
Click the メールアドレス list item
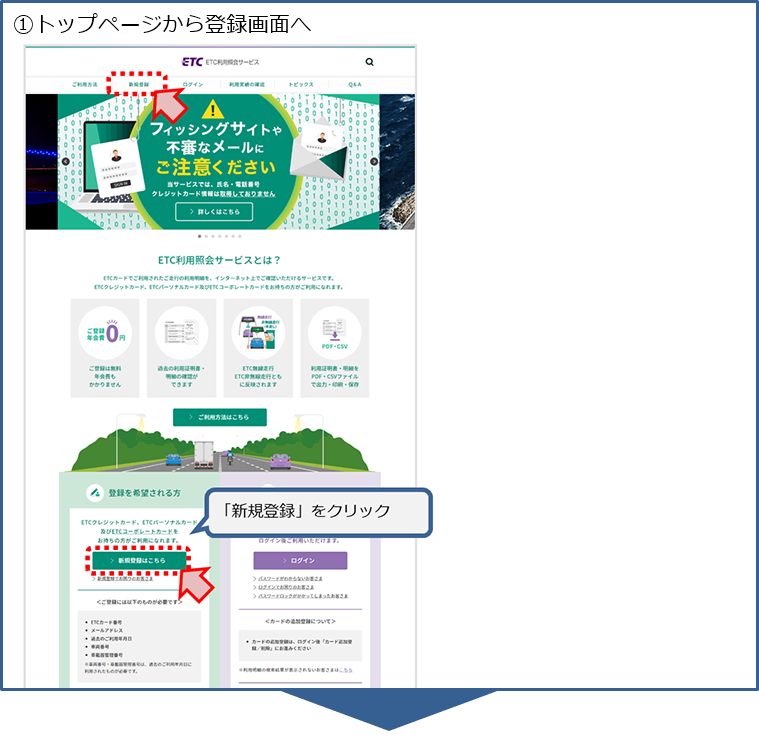(x=105, y=631)
